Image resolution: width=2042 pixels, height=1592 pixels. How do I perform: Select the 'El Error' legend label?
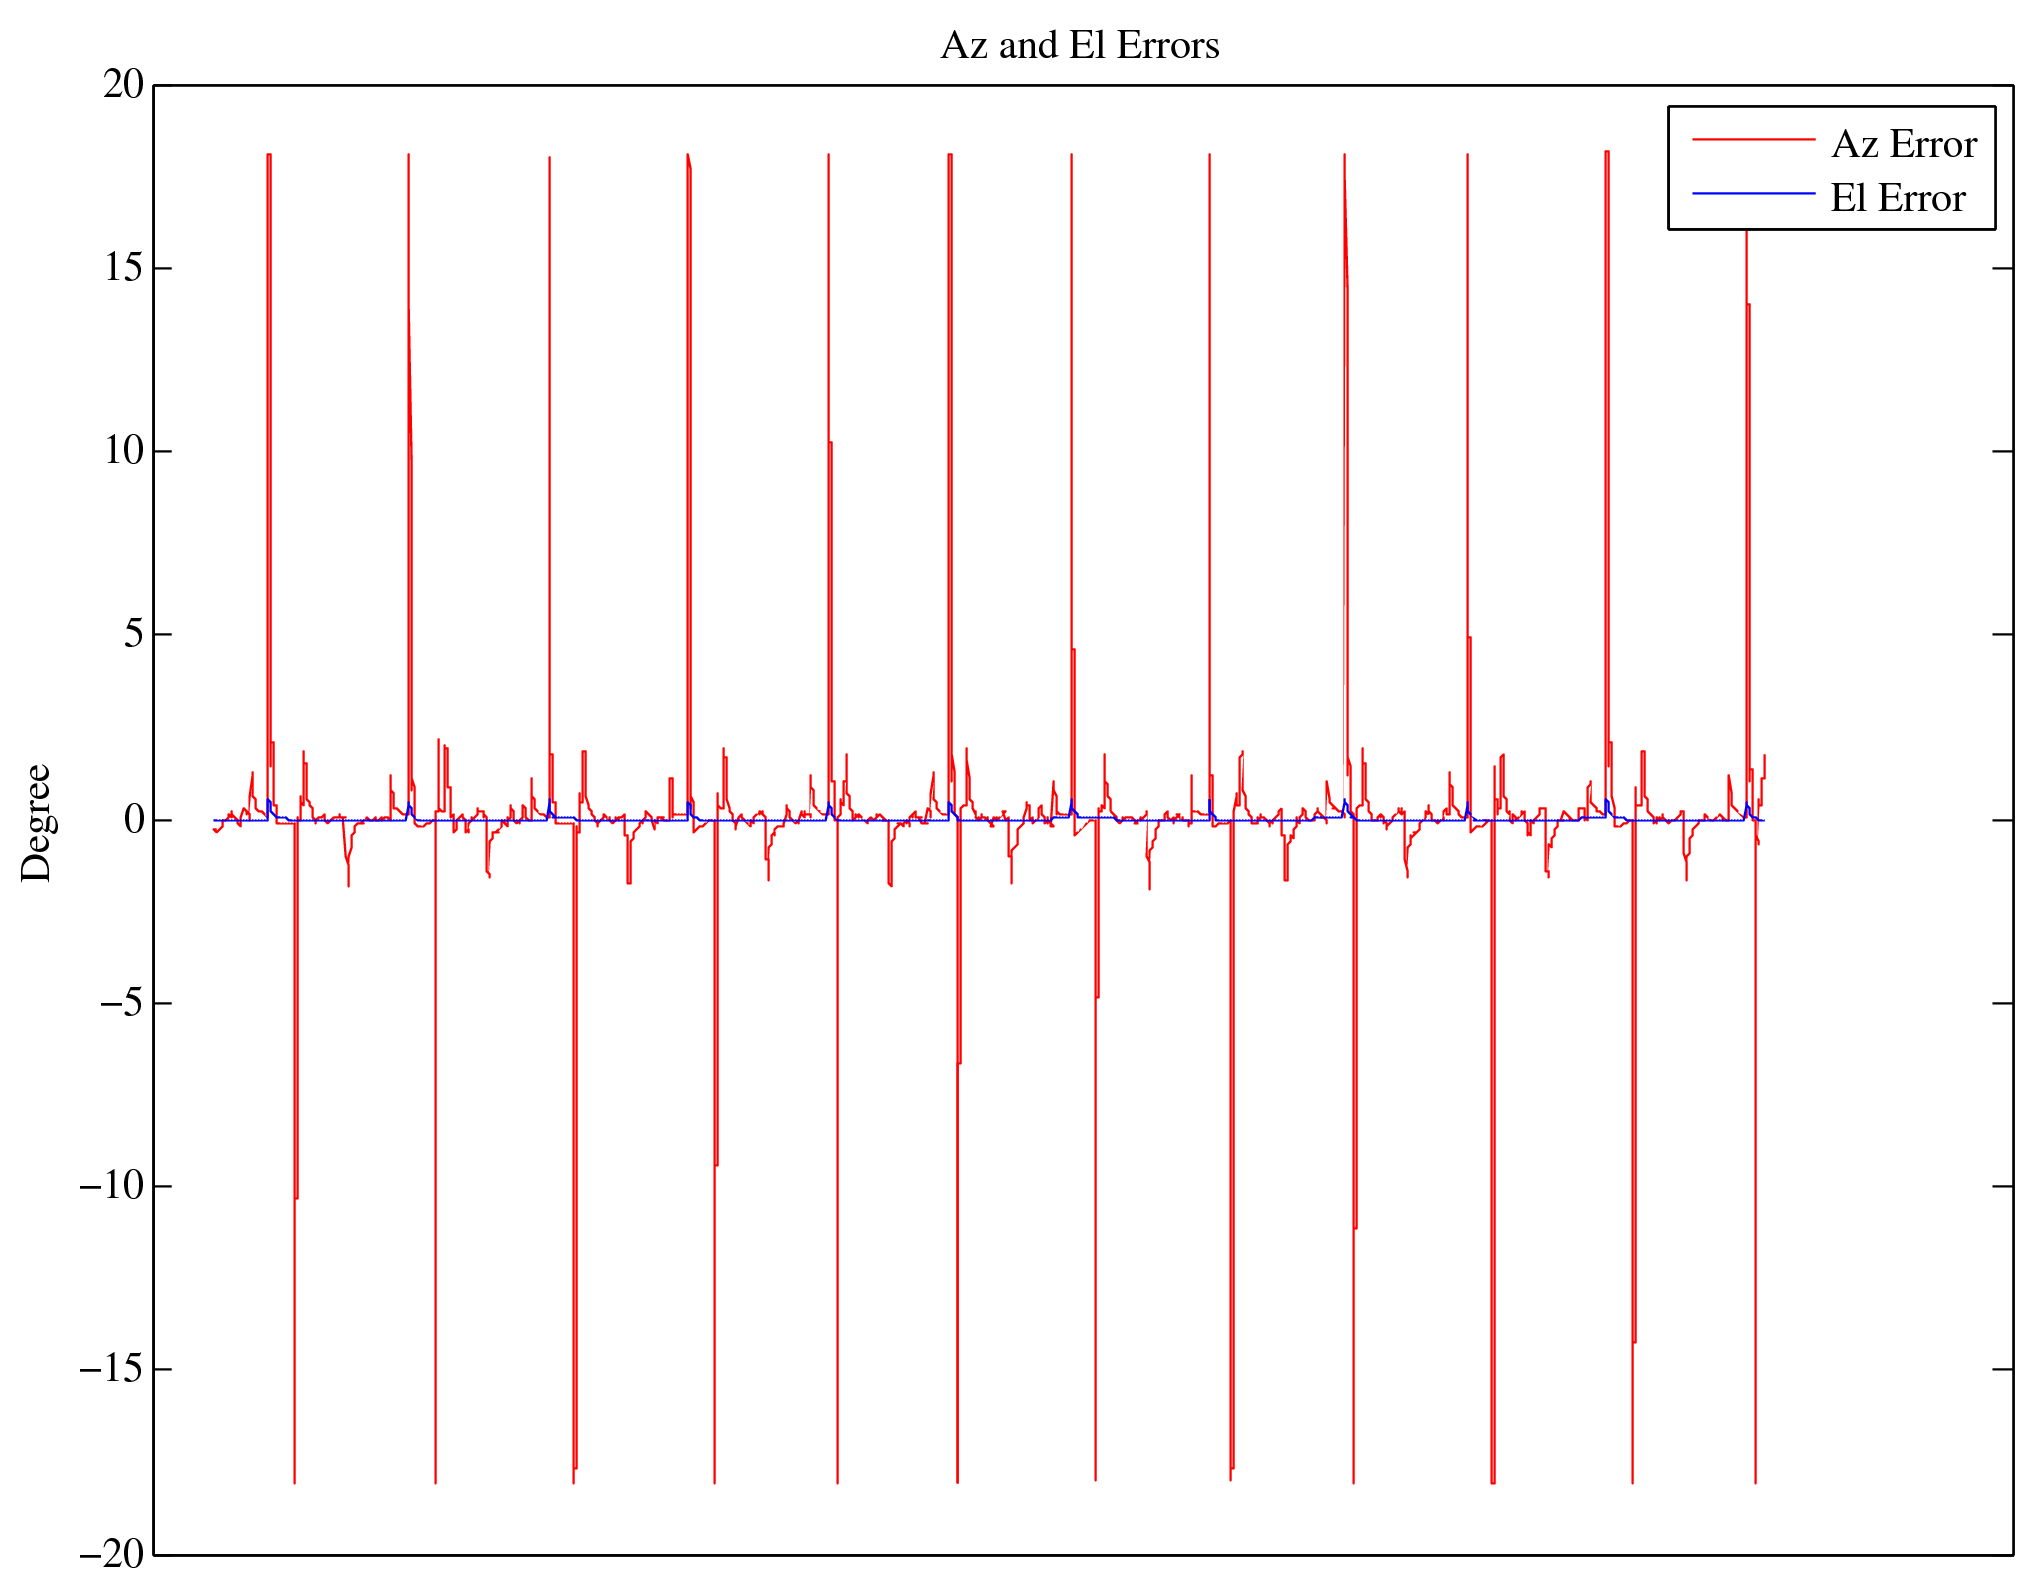coord(1897,199)
